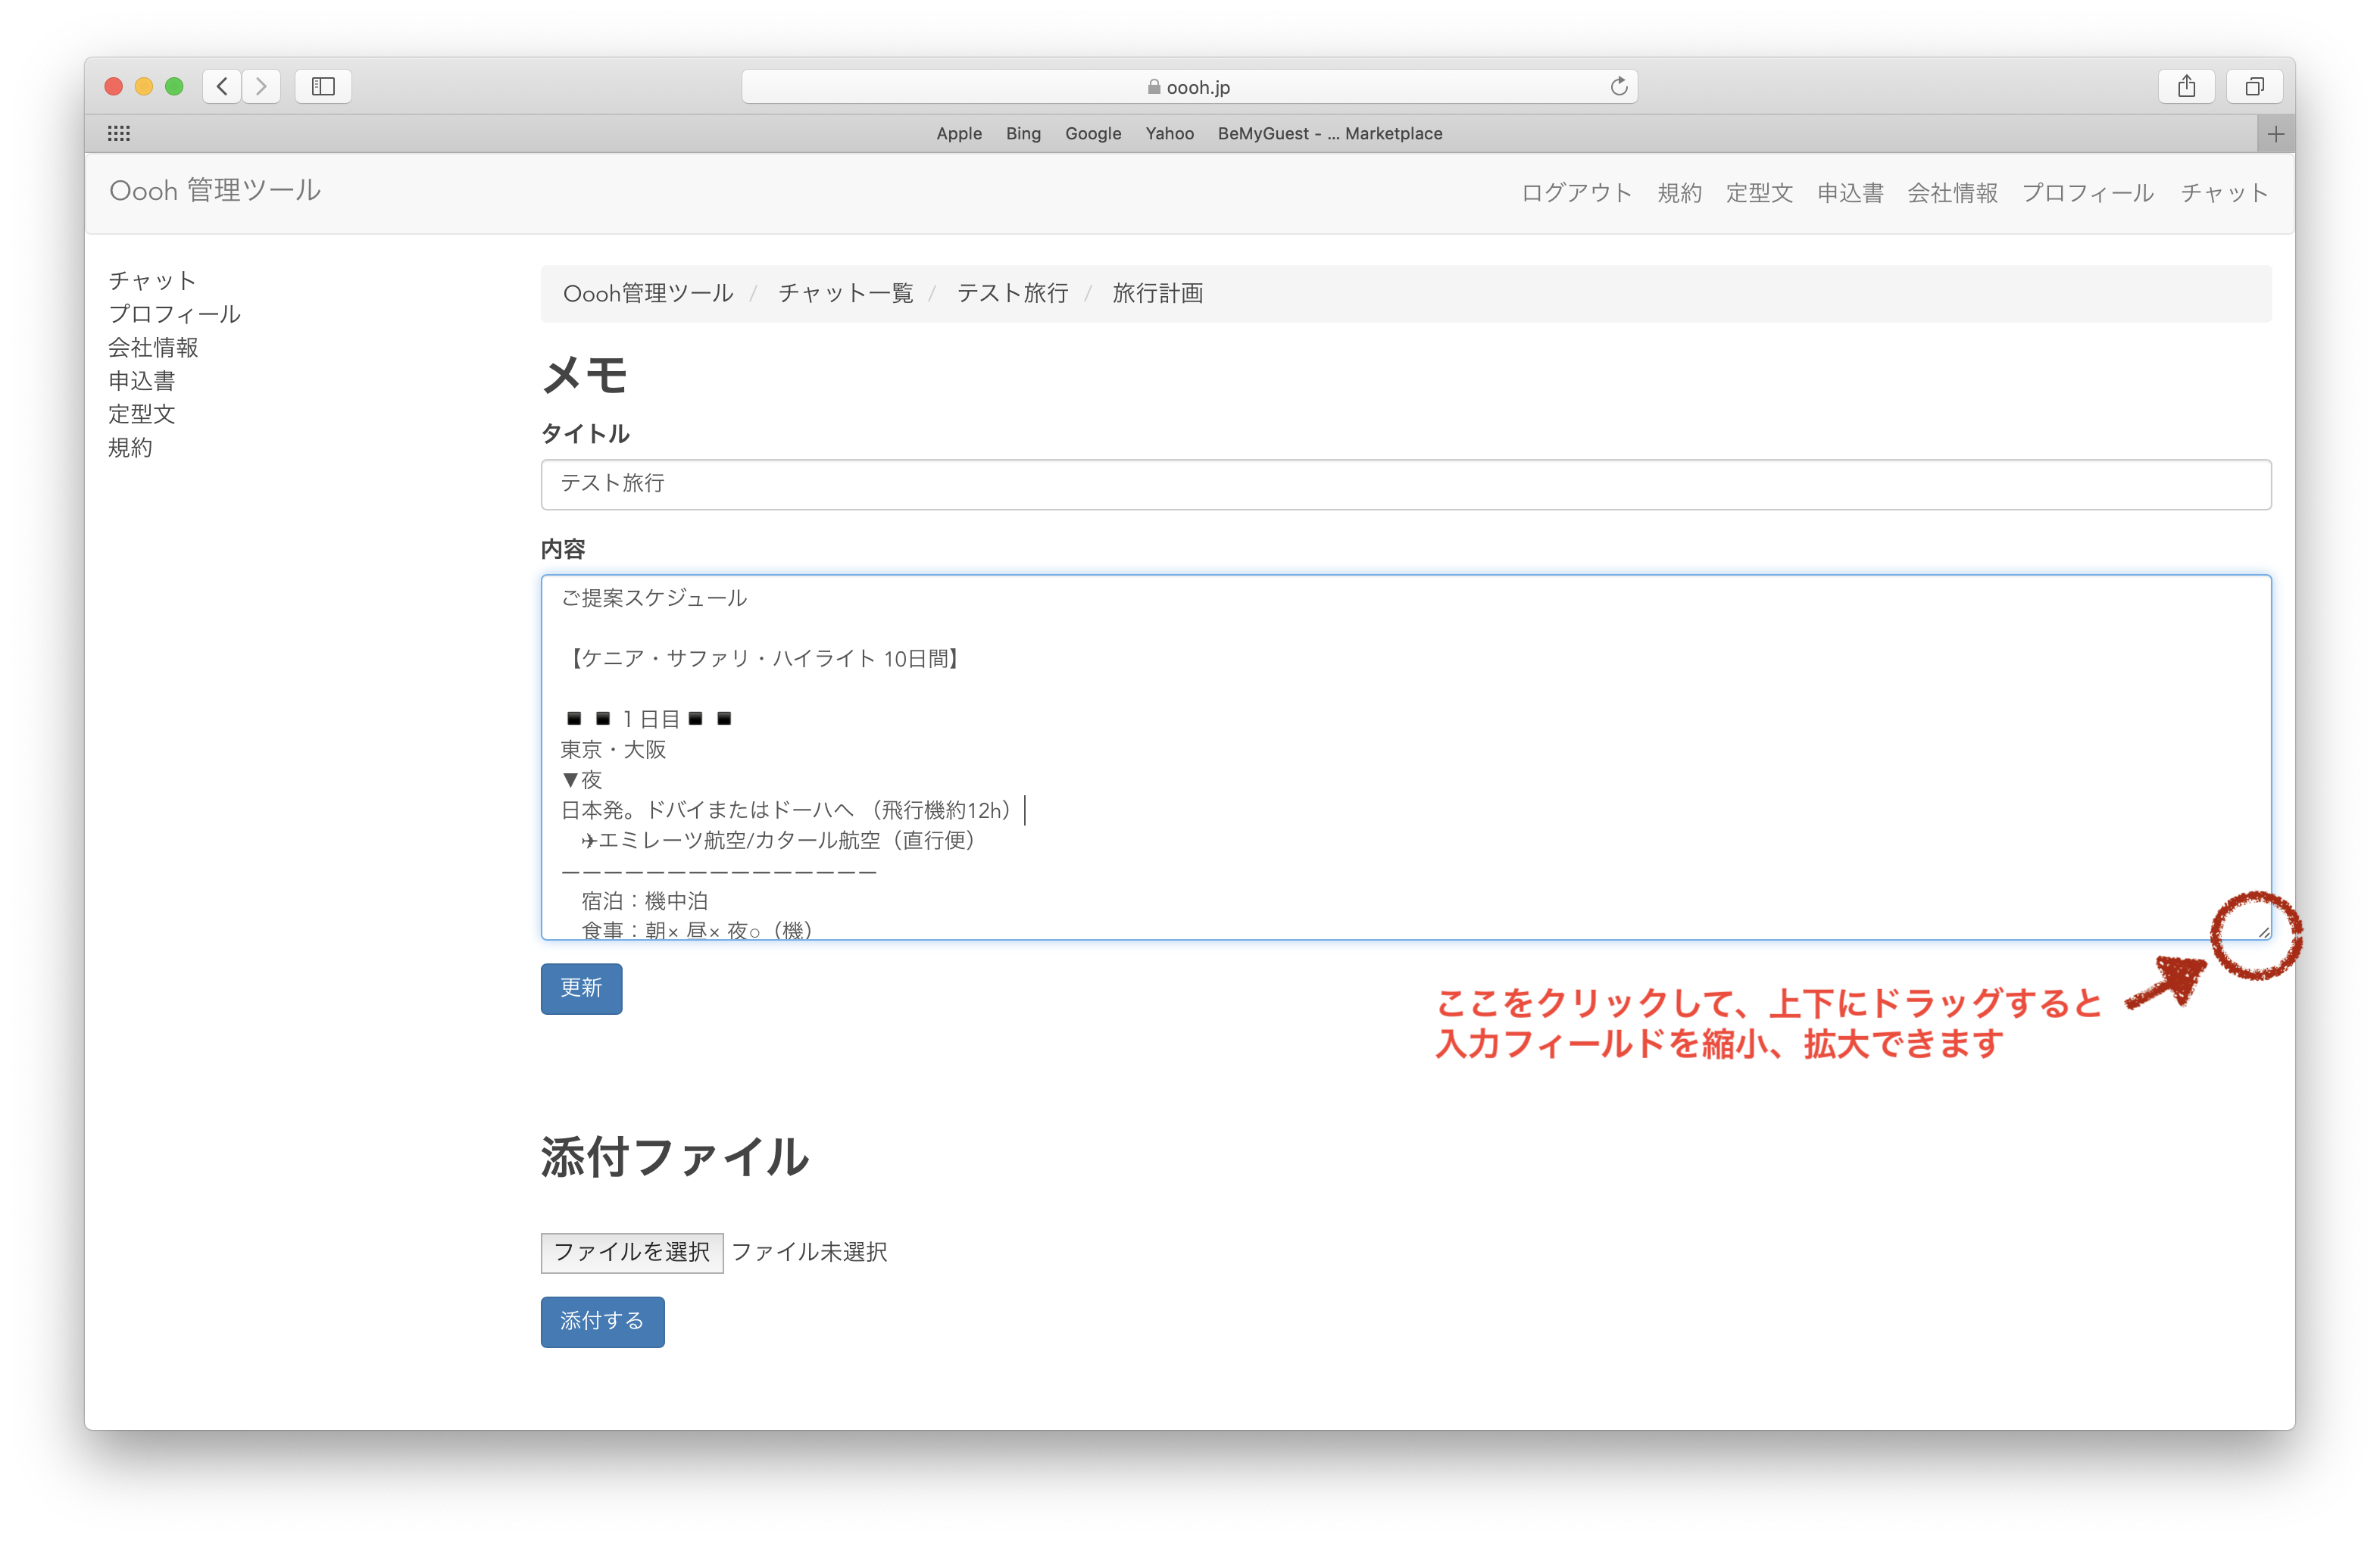The width and height of the screenshot is (2380, 1542).
Task: Select 定型文 in the top navigation
Action: (x=1759, y=193)
